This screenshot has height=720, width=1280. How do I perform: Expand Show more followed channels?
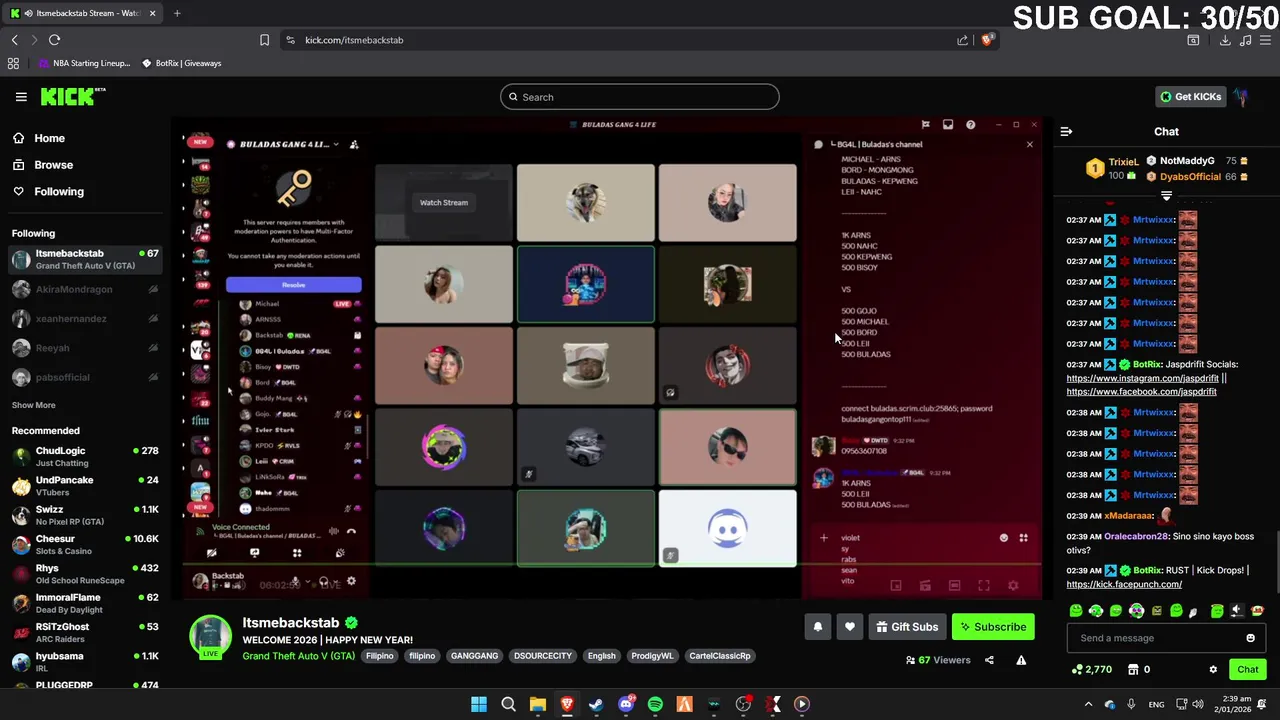(33, 405)
